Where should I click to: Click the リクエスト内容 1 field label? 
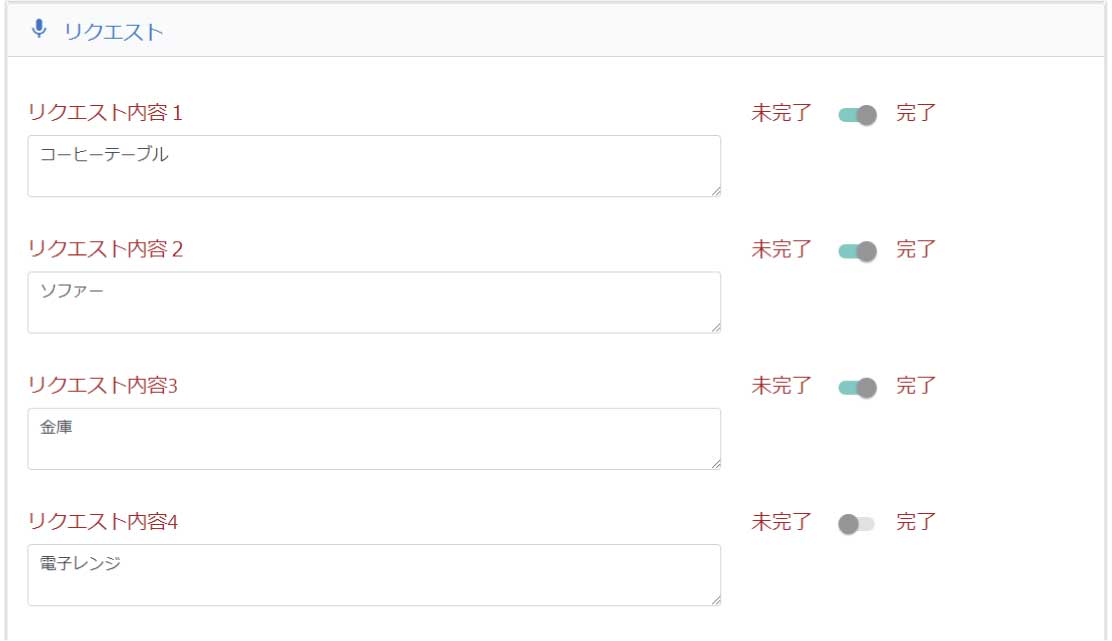pos(105,113)
